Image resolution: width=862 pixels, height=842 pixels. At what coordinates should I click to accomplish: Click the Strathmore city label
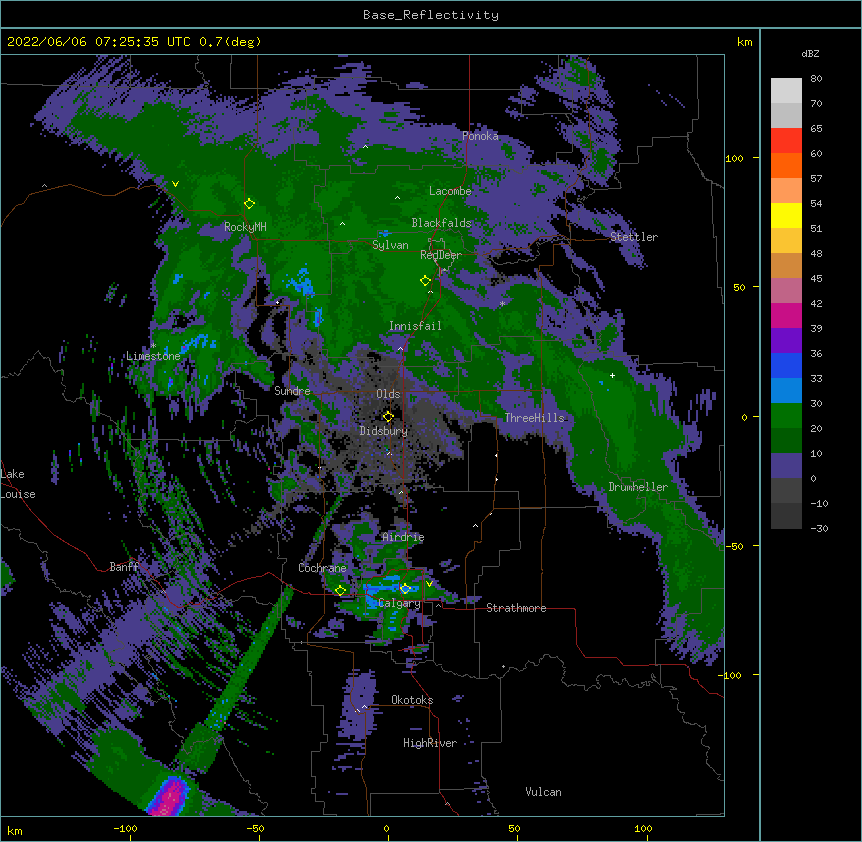(516, 608)
